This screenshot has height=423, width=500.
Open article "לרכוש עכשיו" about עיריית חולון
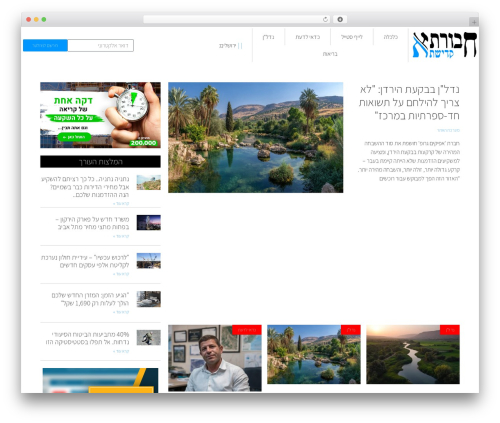85,261
